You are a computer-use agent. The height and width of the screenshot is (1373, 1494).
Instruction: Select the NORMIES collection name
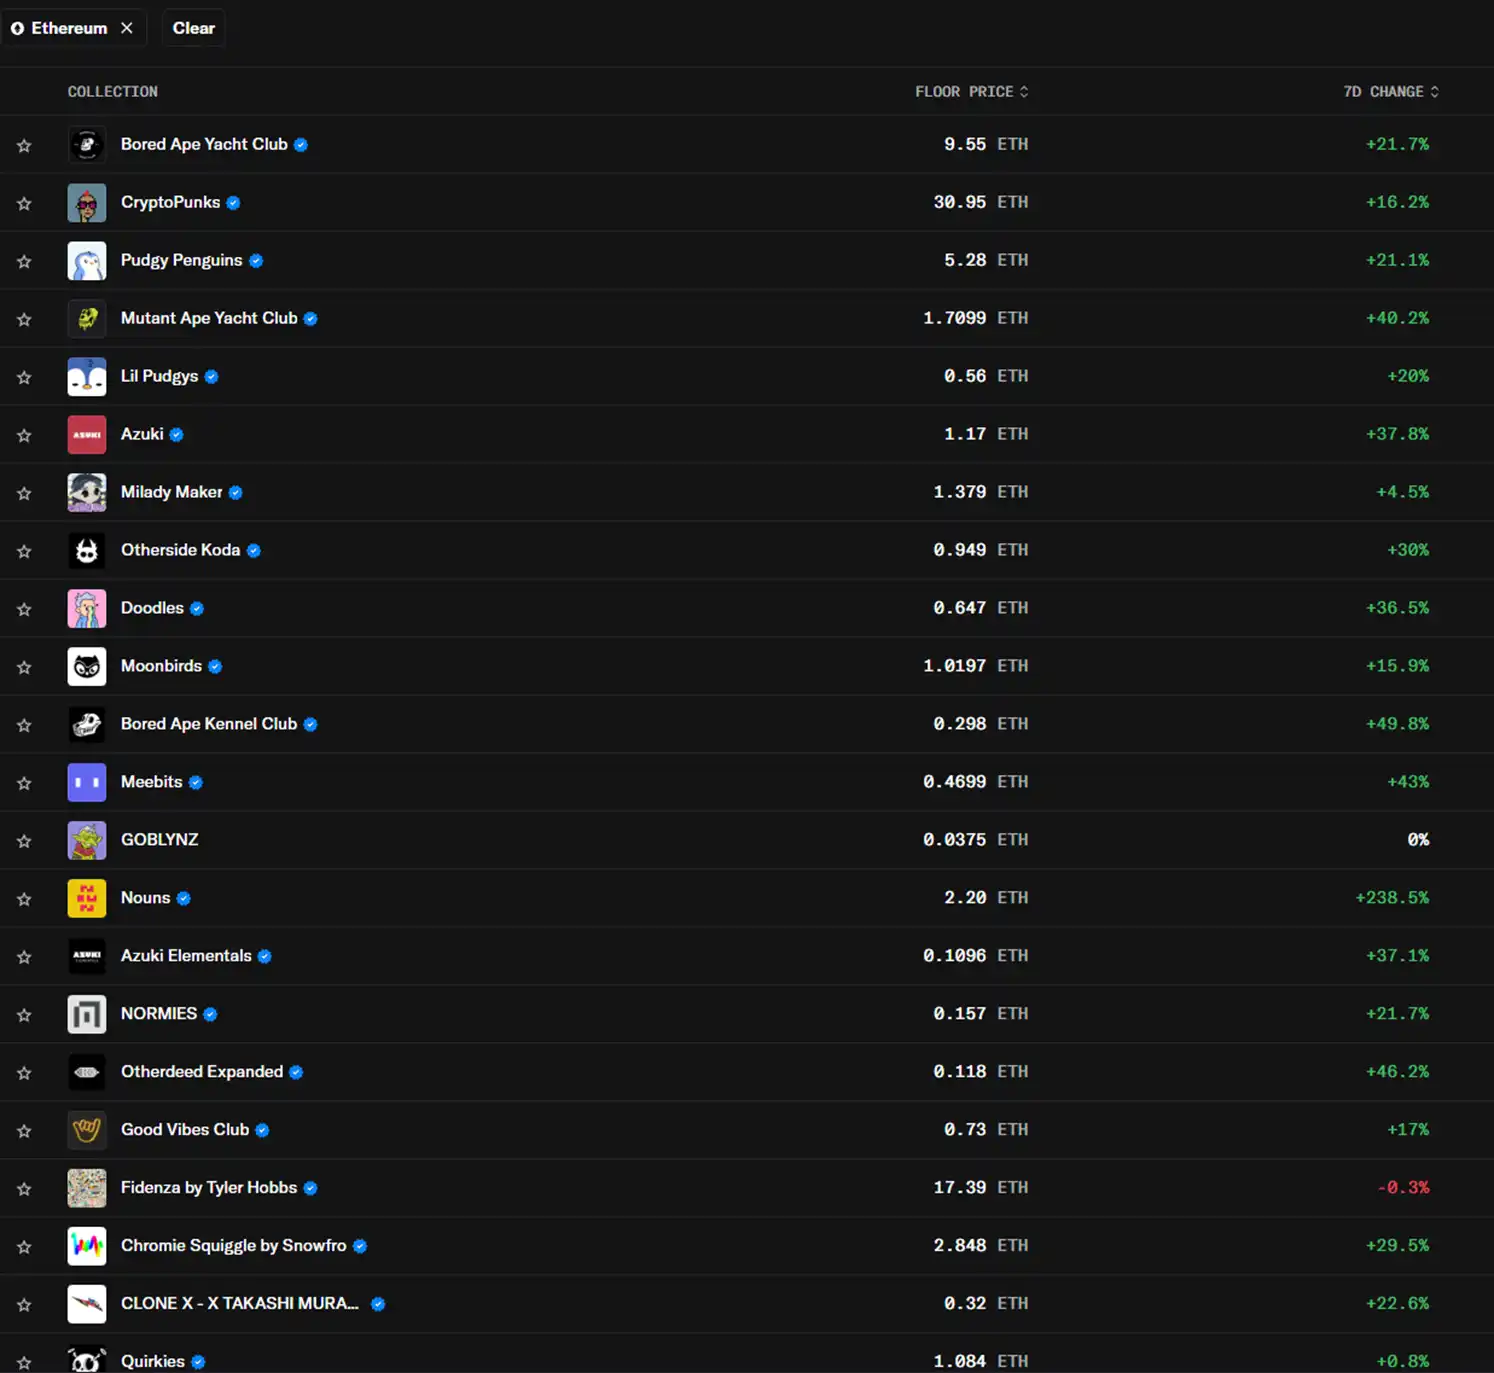pos(159,1014)
